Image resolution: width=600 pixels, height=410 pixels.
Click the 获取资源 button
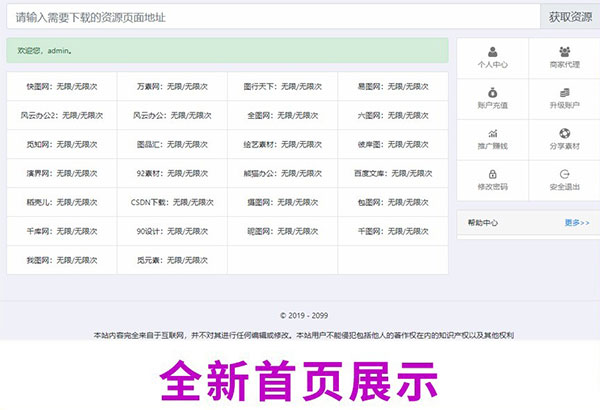[570, 17]
